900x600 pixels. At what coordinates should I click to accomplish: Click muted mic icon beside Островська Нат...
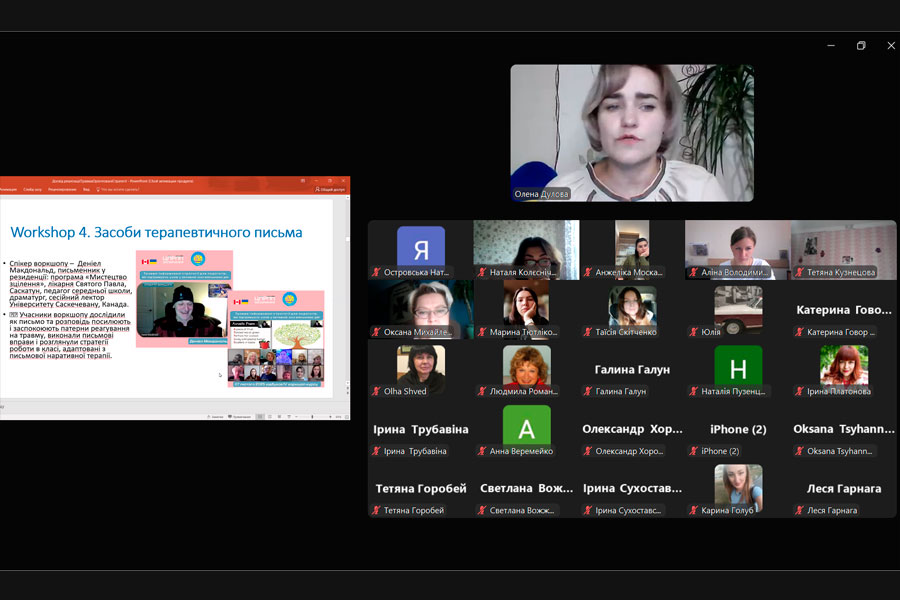(x=377, y=272)
